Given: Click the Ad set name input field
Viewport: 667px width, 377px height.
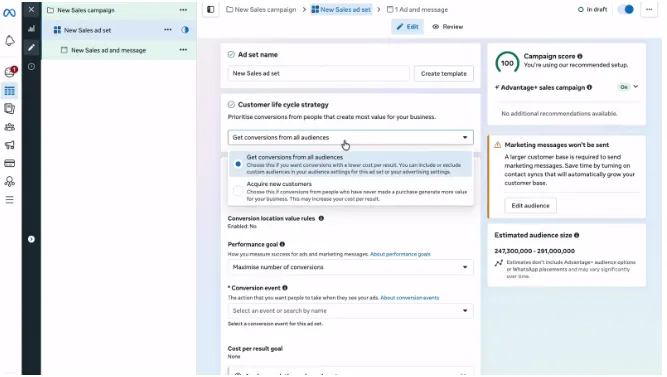Looking at the screenshot, I should (x=319, y=74).
